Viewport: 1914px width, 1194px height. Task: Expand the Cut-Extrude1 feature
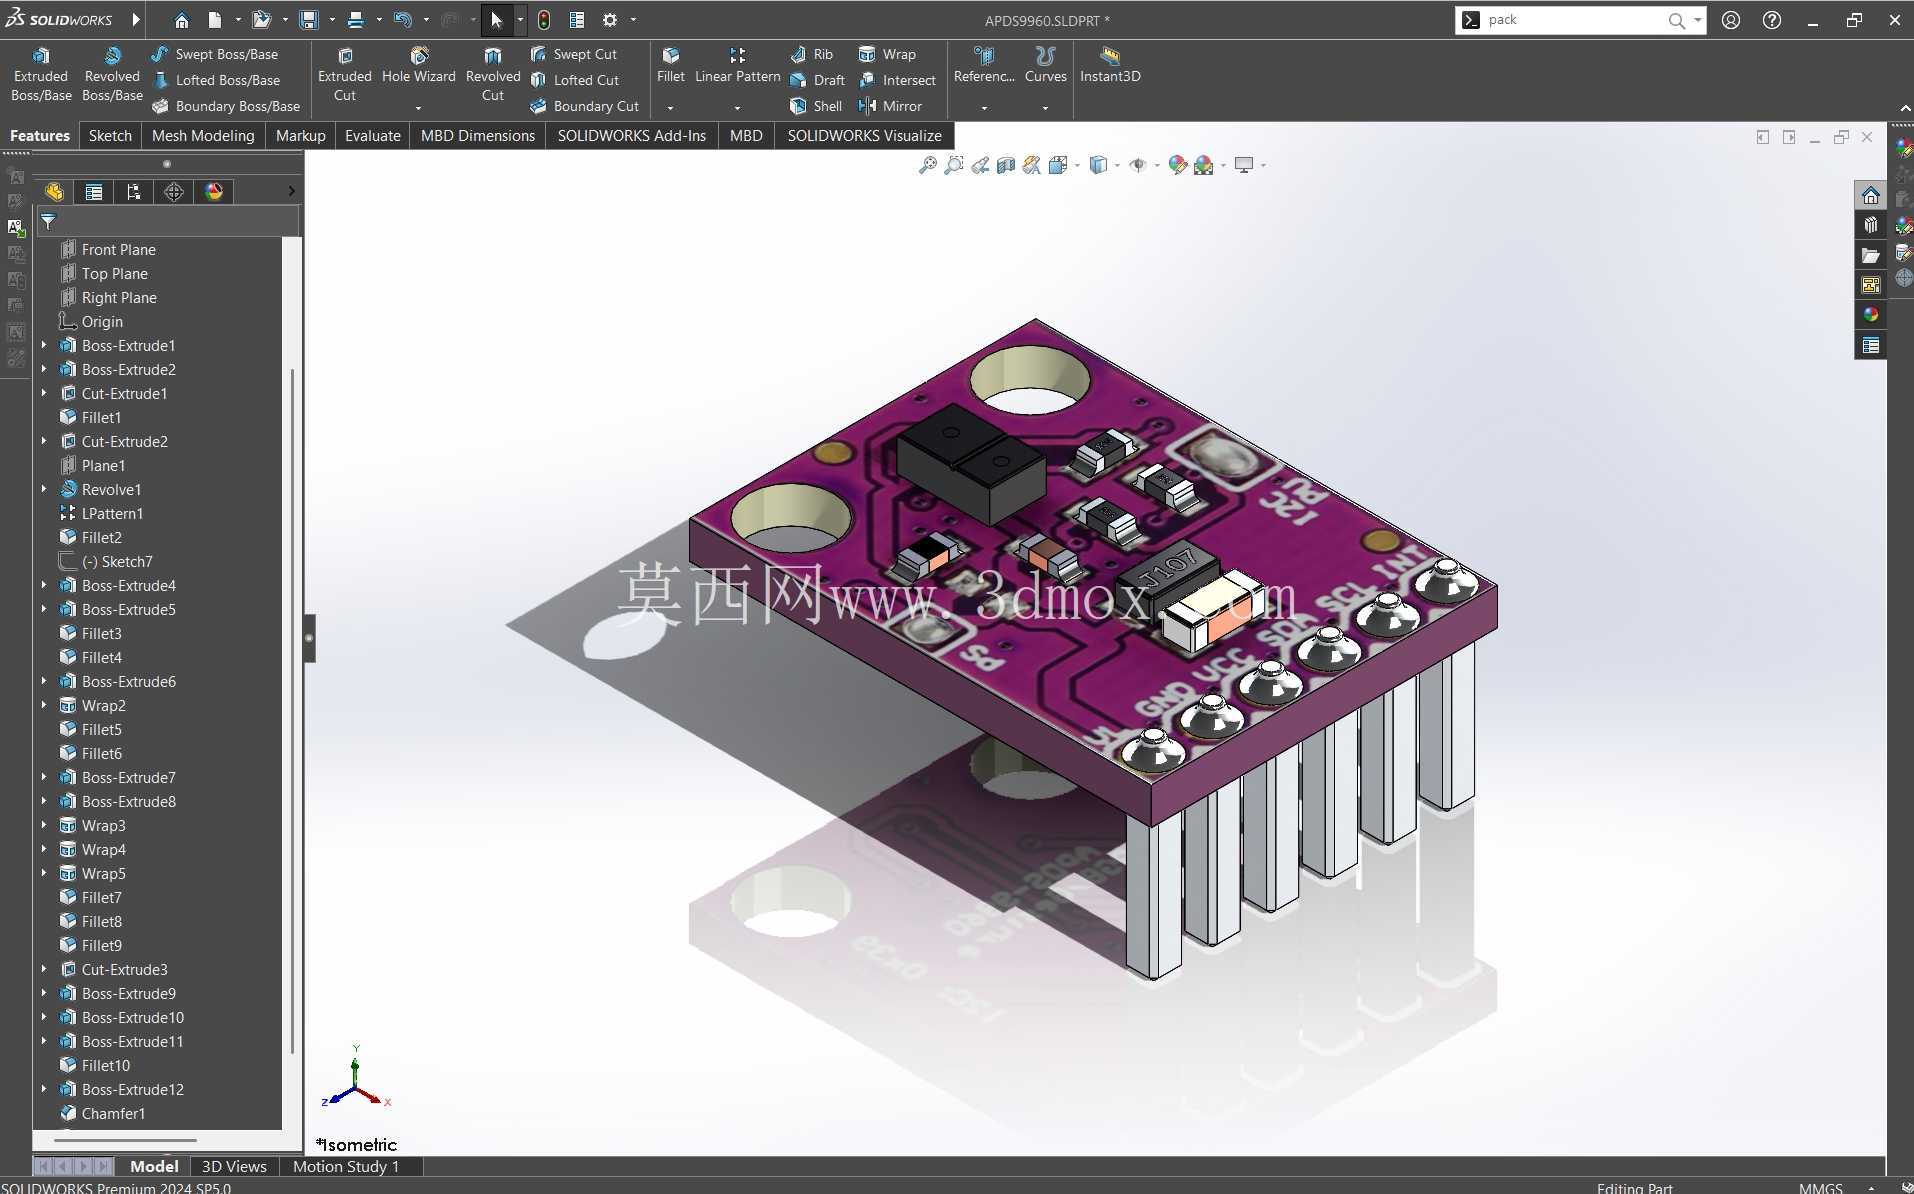click(x=44, y=393)
